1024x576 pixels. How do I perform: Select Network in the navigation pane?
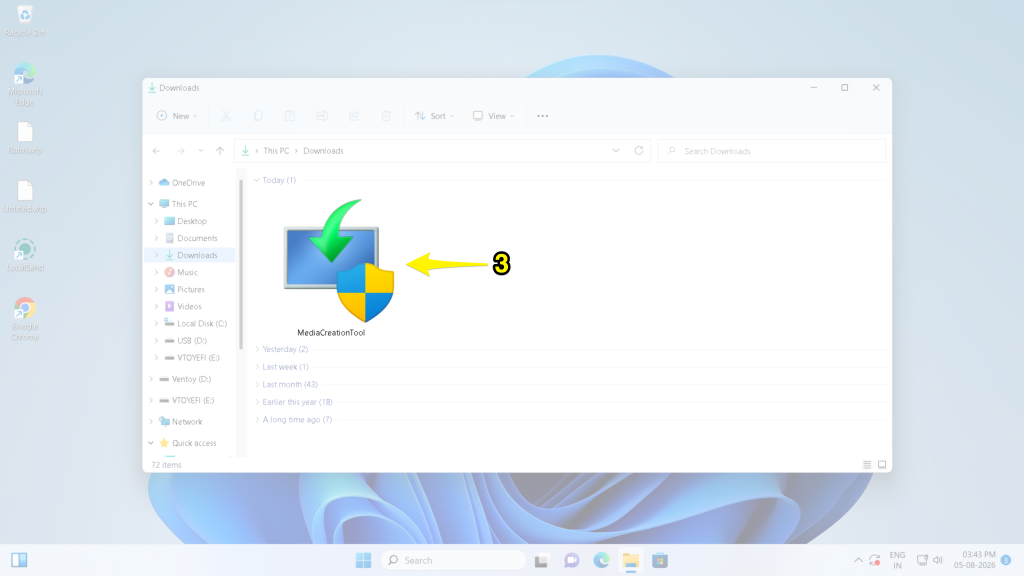click(x=181, y=422)
